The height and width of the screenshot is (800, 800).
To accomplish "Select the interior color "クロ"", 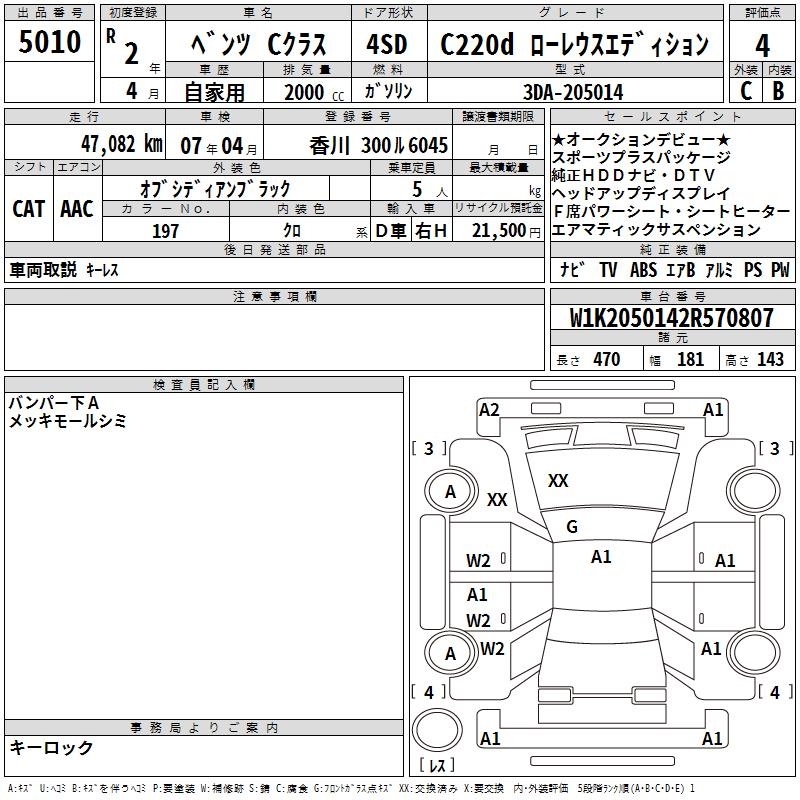I will (292, 231).
